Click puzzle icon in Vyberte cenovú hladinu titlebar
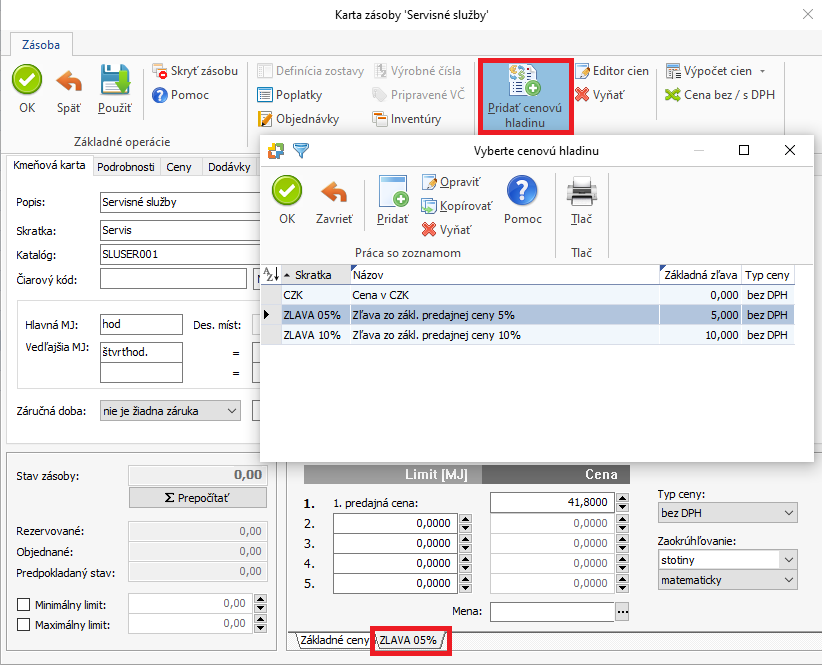This screenshot has width=822, height=665. click(276, 151)
